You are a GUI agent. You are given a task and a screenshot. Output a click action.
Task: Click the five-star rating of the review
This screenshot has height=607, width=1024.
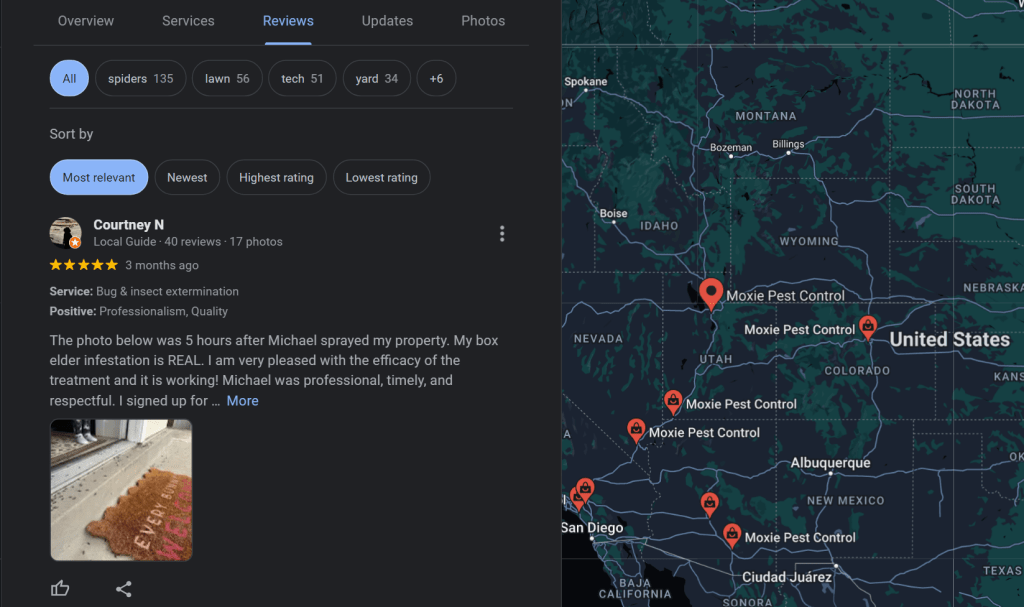[x=84, y=265]
